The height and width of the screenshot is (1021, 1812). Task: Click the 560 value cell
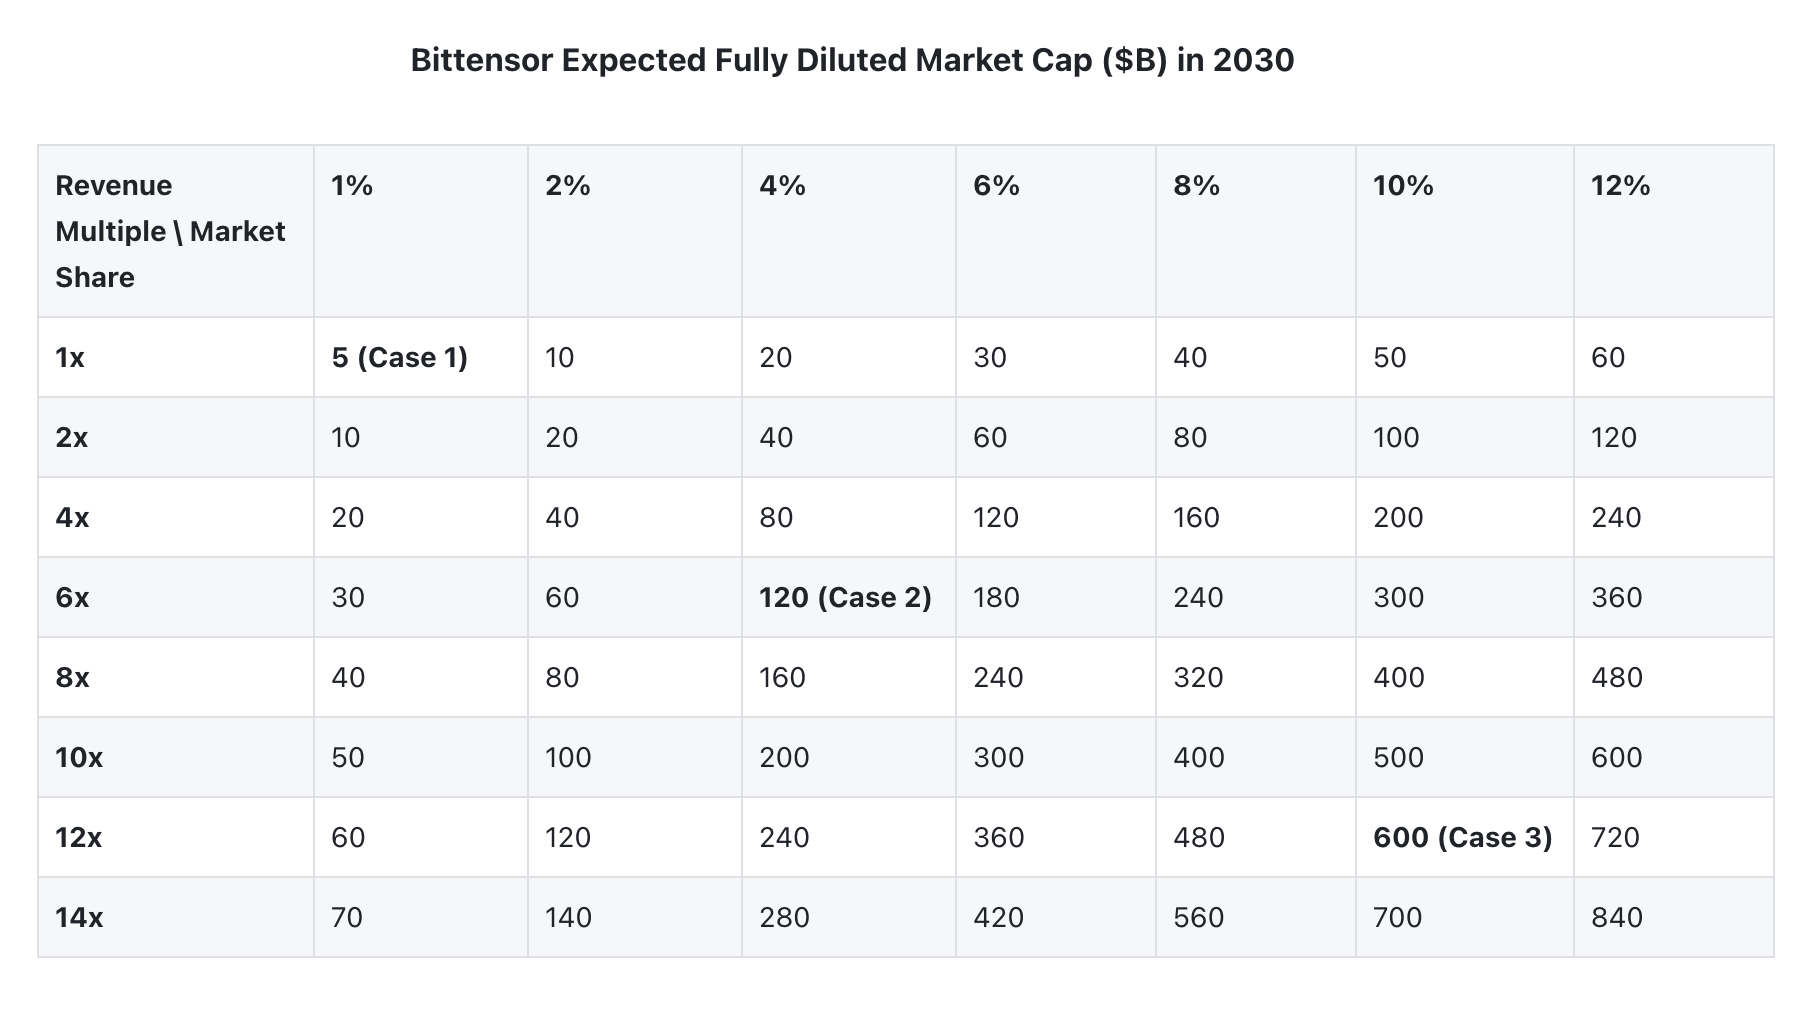1198,918
